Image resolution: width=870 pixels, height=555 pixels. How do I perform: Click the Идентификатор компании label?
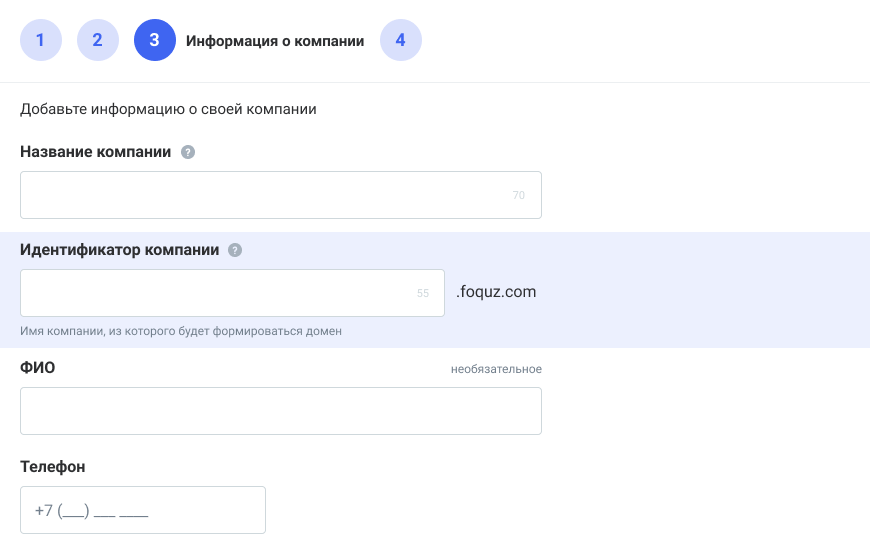(x=119, y=250)
